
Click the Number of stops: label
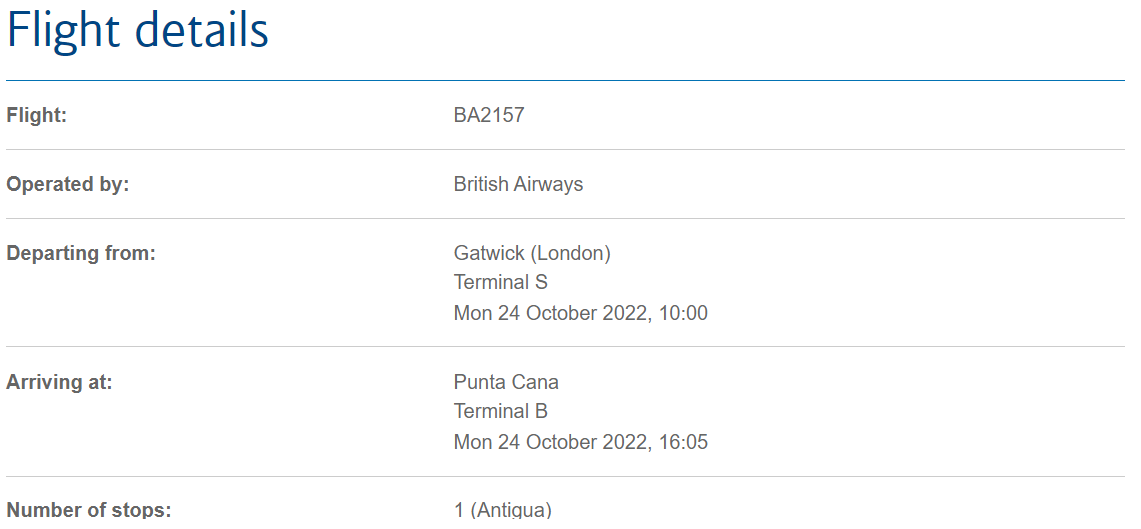89,510
